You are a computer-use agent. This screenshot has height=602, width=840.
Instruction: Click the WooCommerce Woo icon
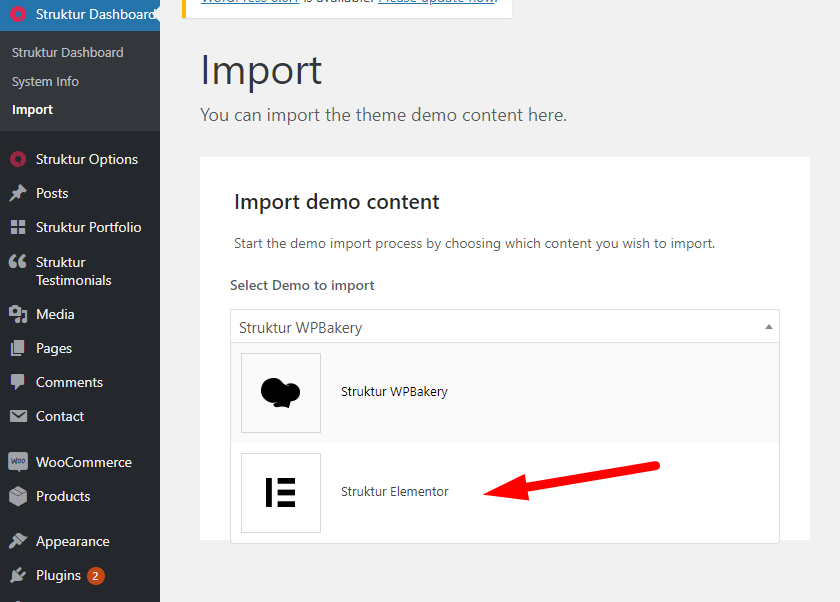[18, 462]
